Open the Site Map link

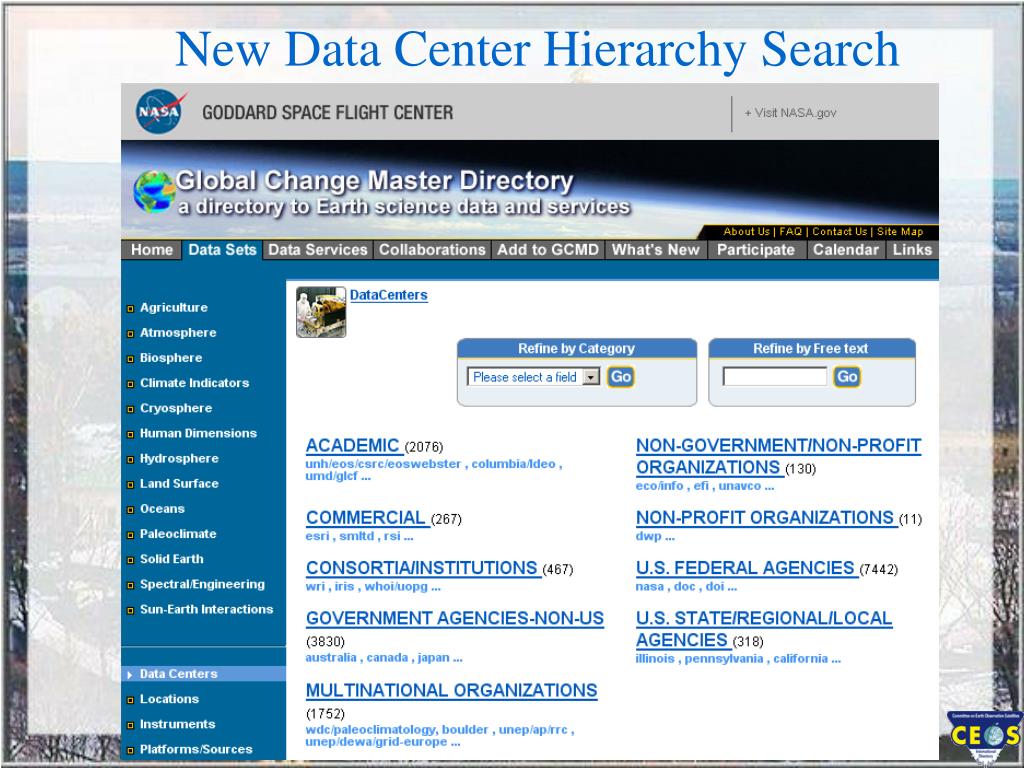[900, 232]
